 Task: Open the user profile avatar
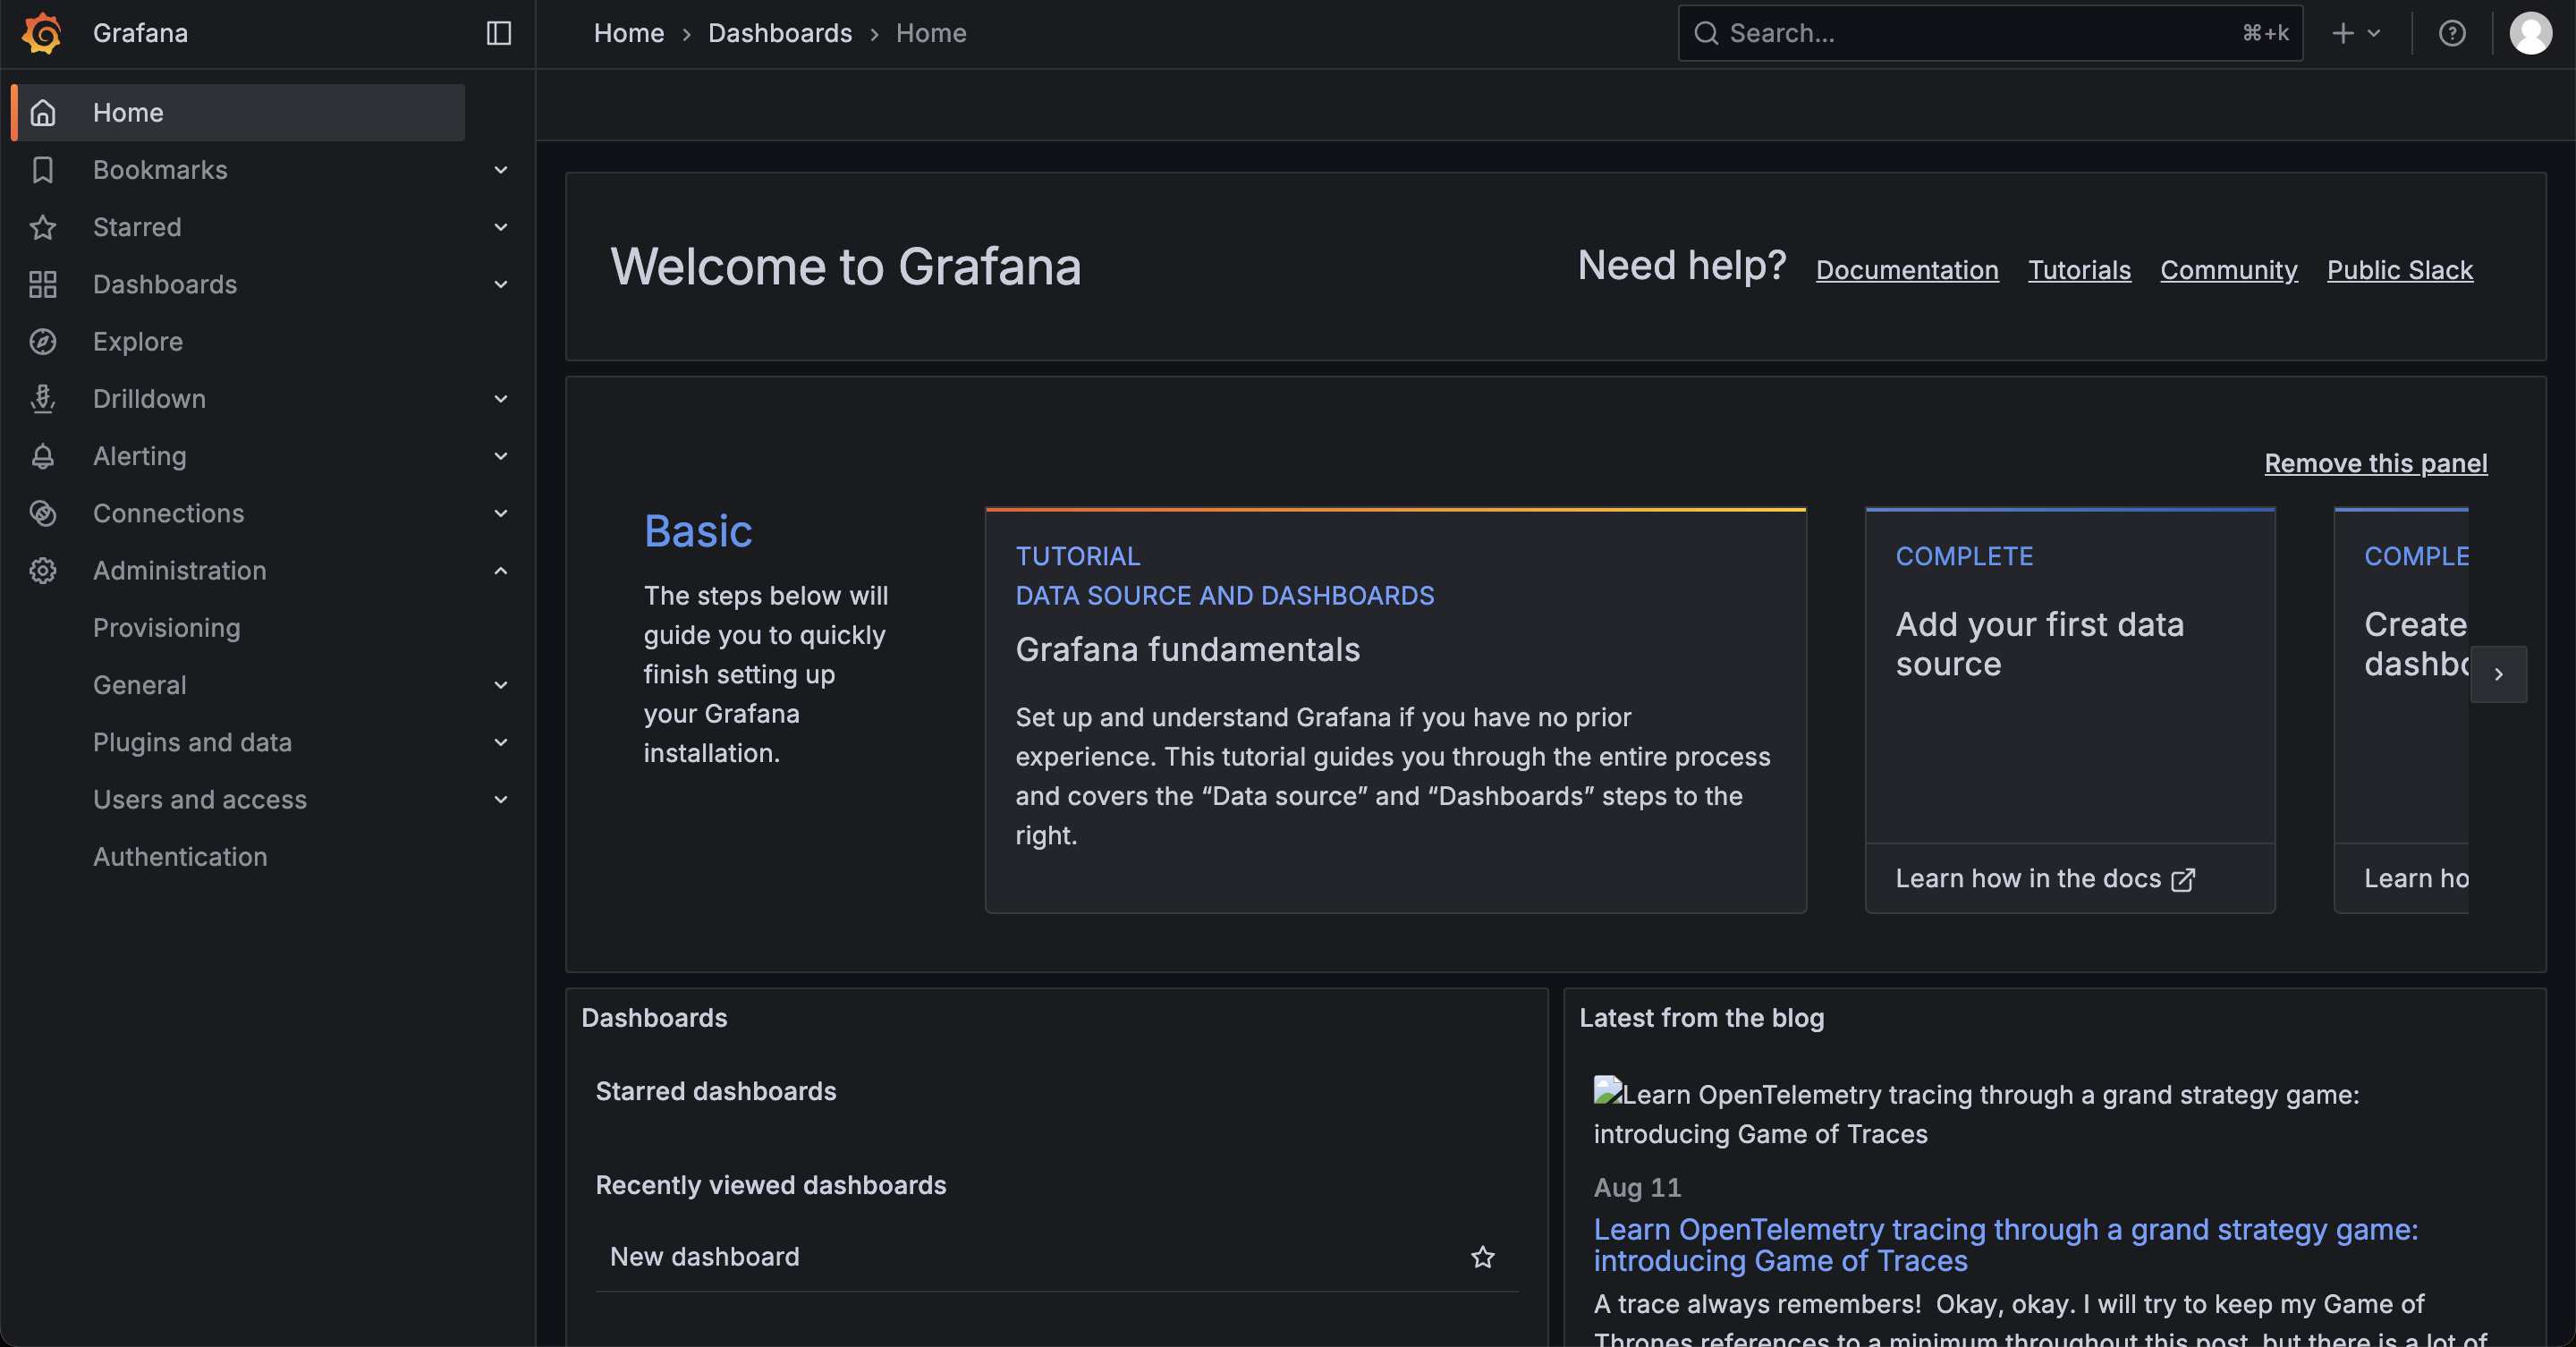point(2531,33)
